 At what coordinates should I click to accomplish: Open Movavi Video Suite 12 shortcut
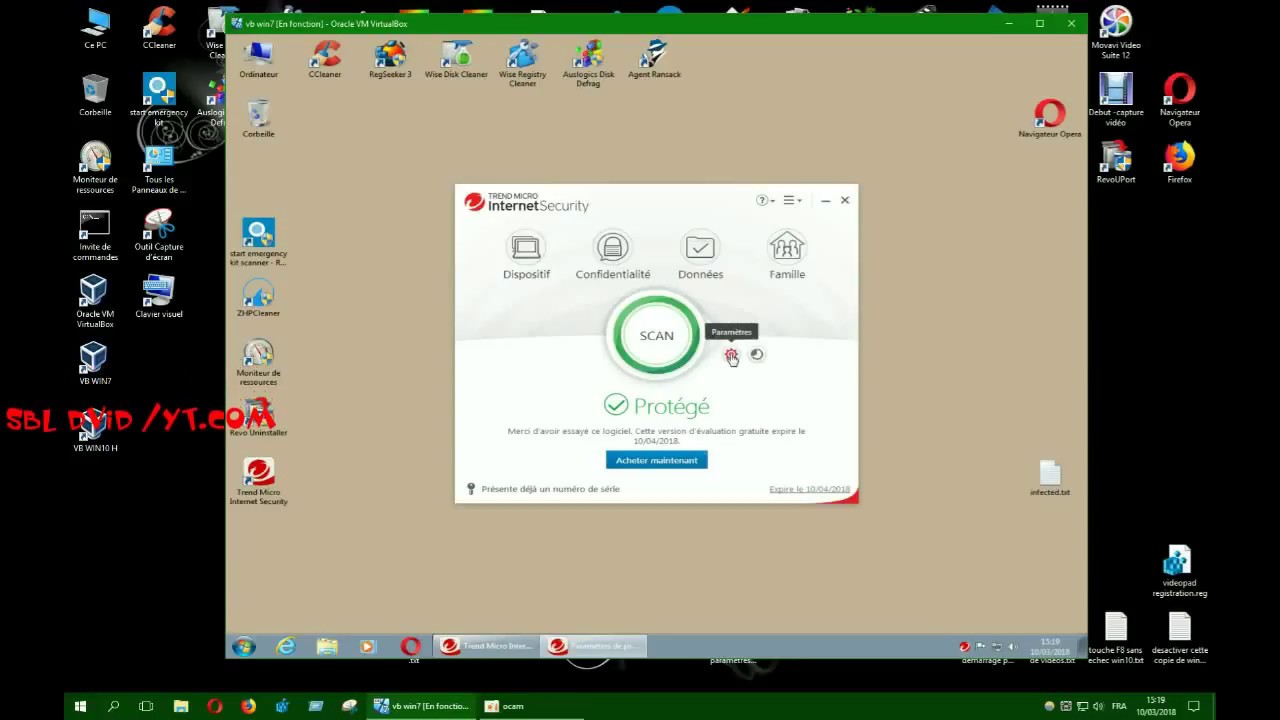click(1116, 33)
